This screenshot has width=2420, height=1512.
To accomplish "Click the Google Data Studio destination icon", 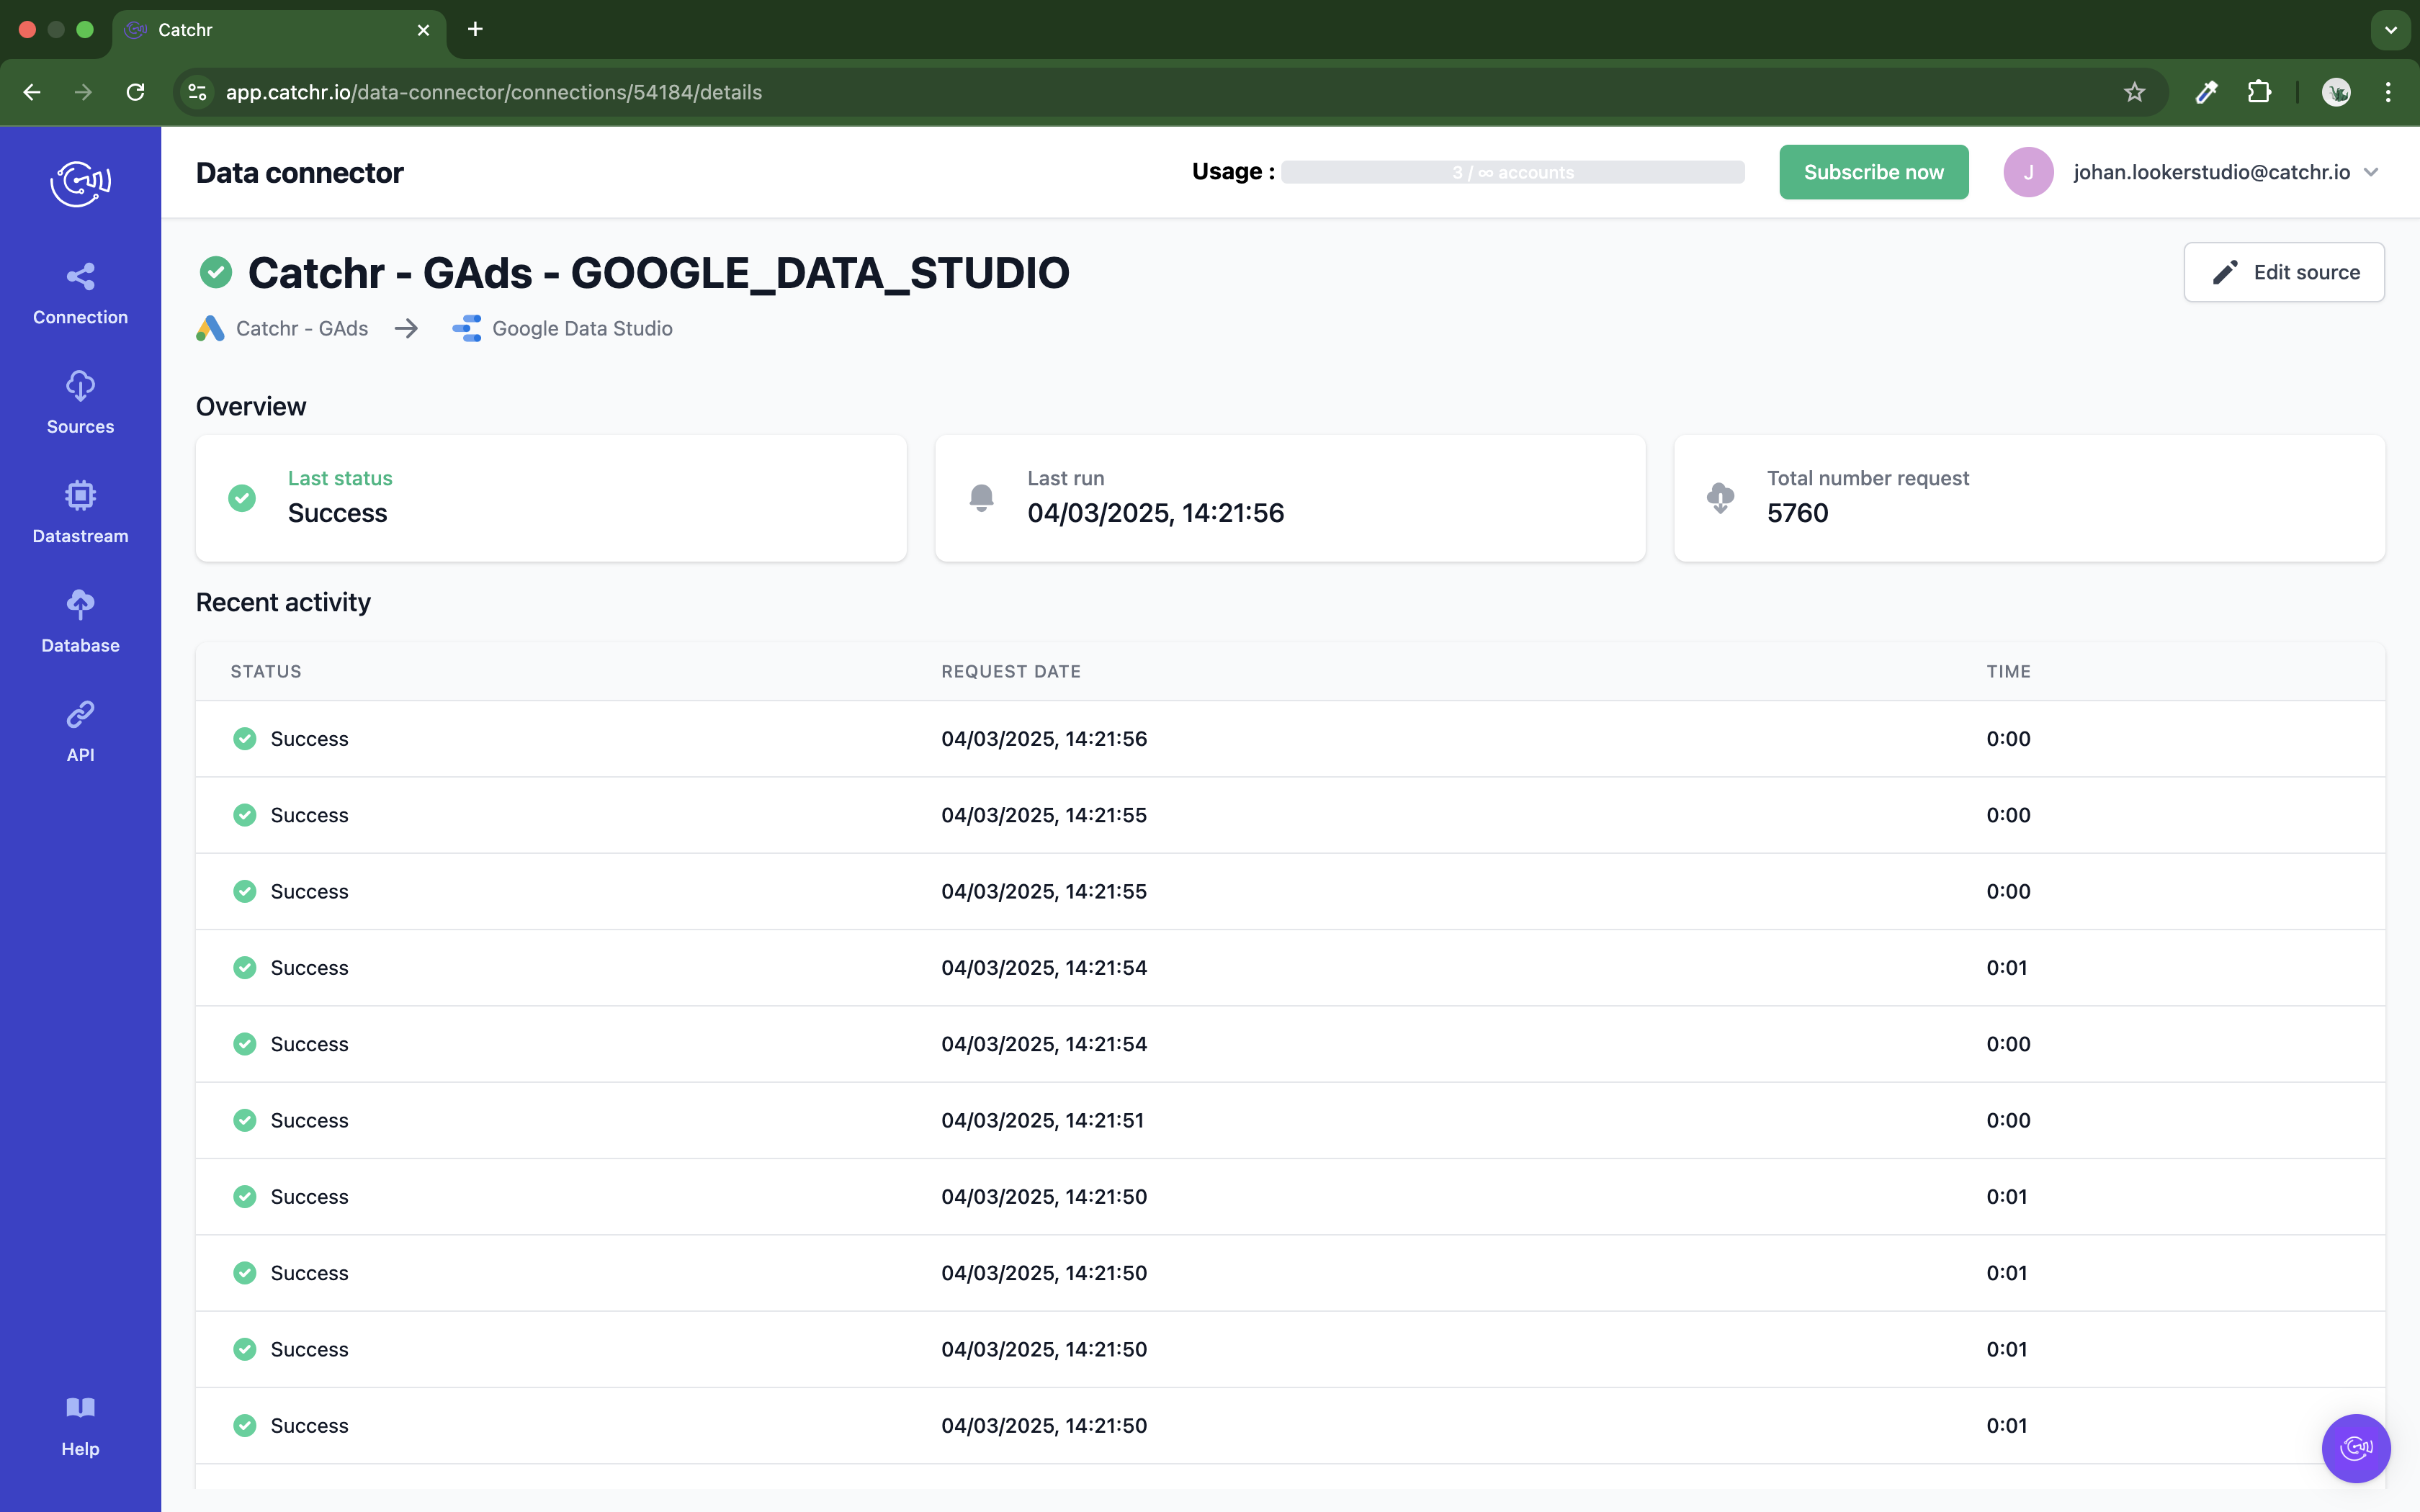I will coord(466,328).
